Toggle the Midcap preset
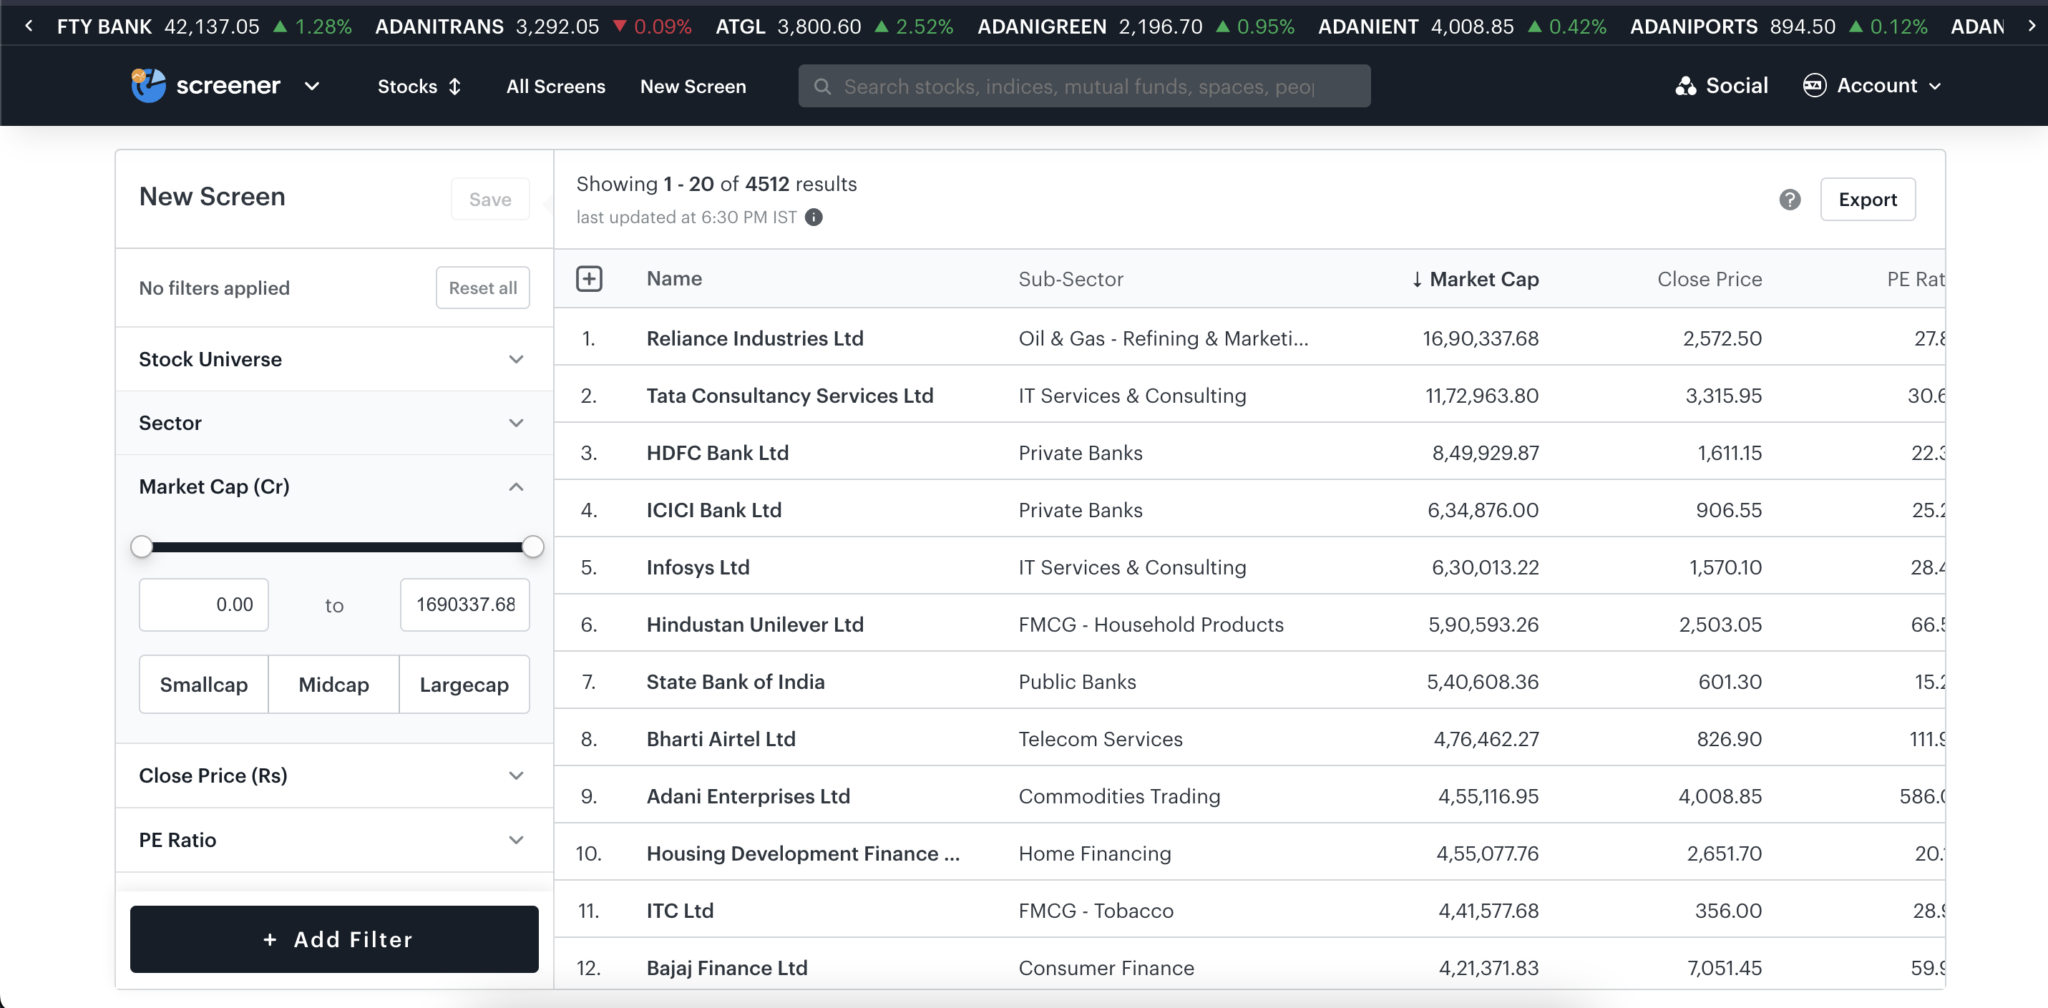The width and height of the screenshot is (2048, 1008). 334,685
